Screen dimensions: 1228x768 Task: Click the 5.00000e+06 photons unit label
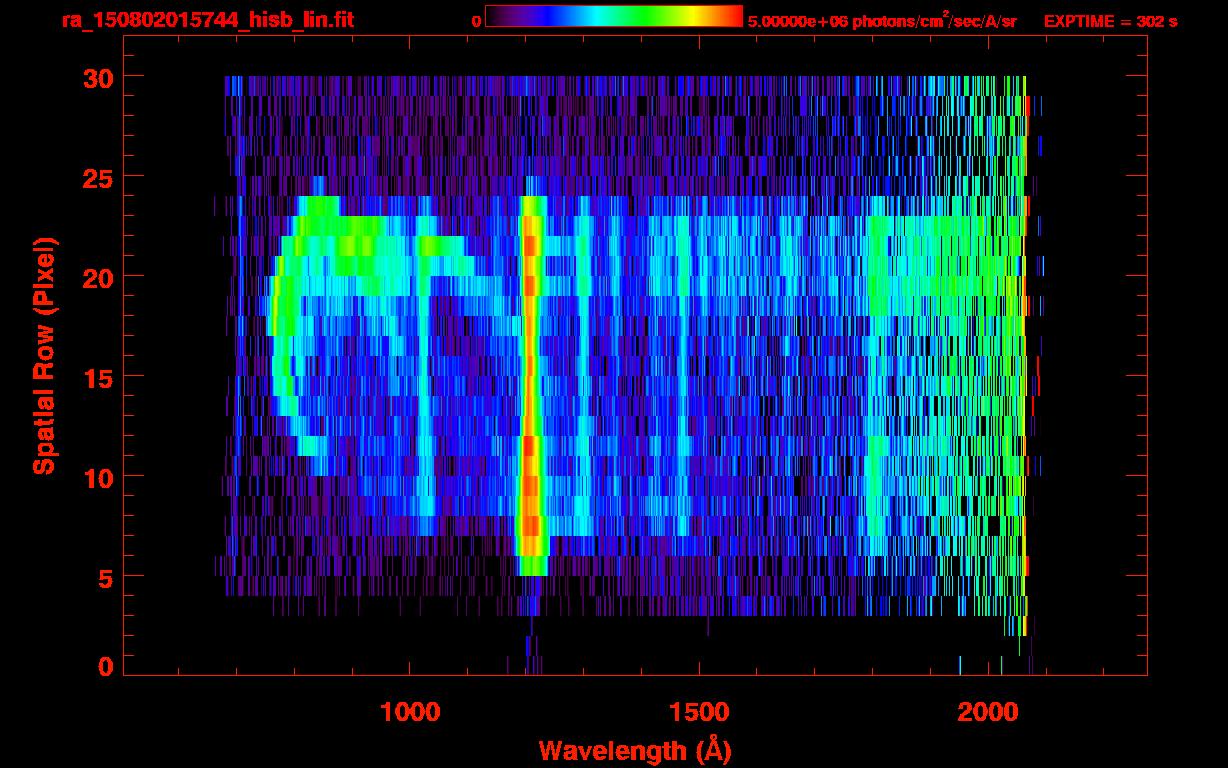pyautogui.click(x=882, y=21)
